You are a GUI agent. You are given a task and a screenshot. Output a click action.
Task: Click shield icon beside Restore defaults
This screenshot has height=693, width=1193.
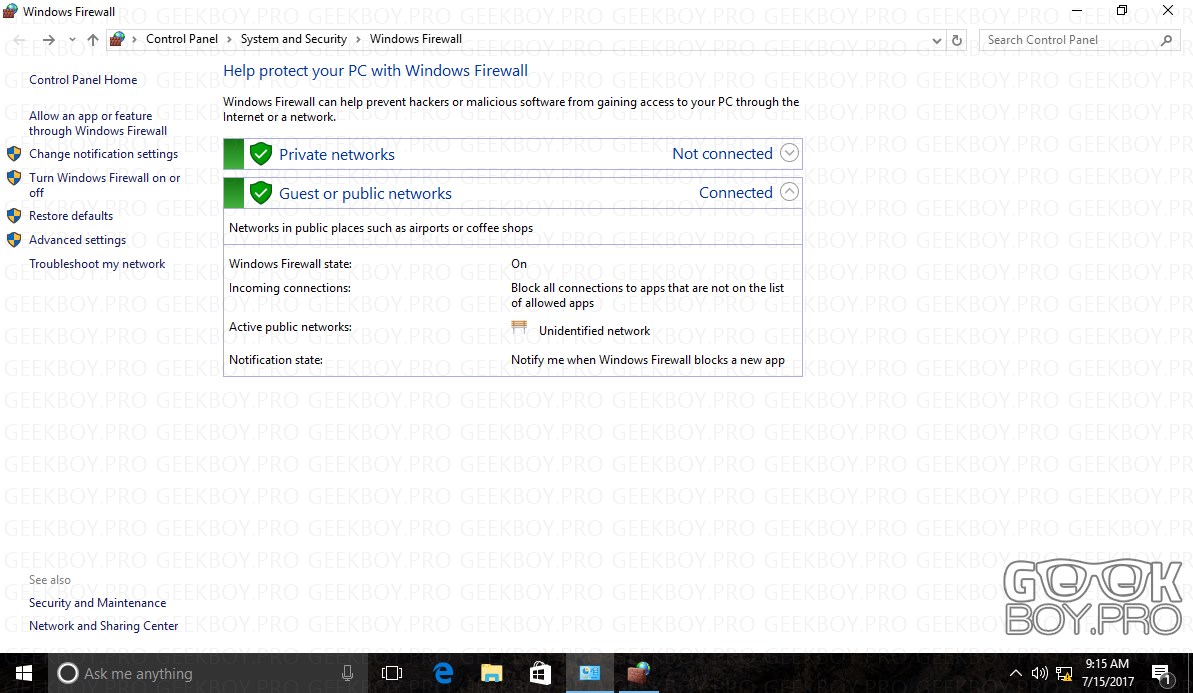point(14,216)
